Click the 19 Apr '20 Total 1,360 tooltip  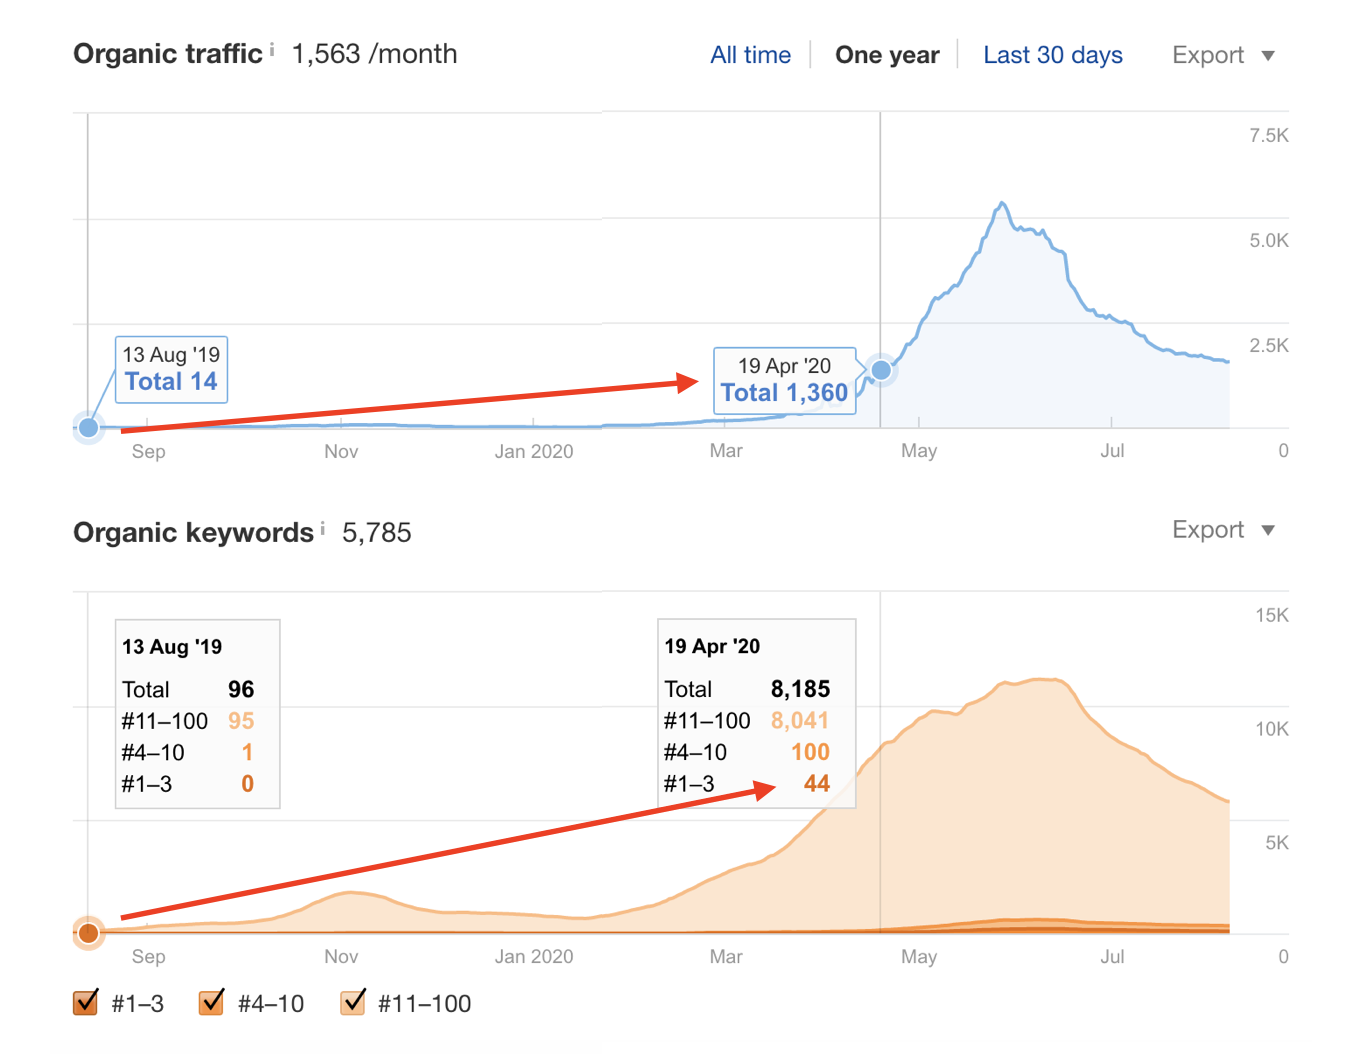point(784,380)
